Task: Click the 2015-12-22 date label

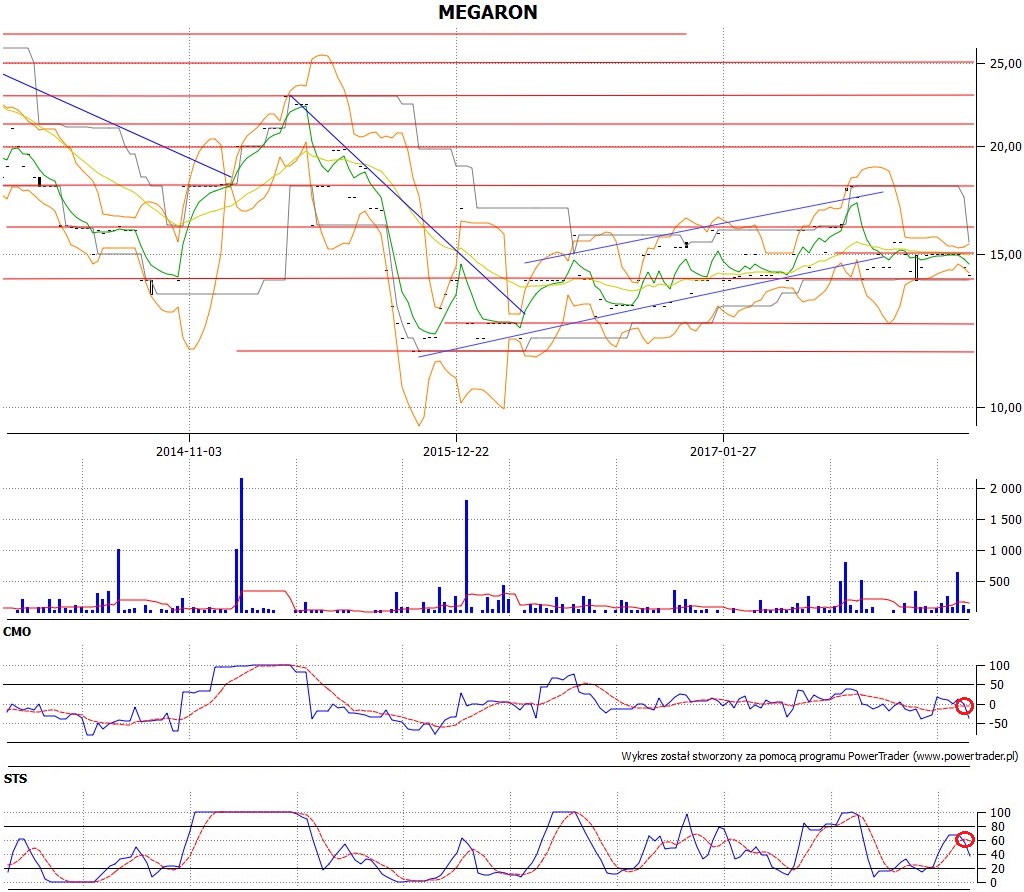Action: (x=456, y=451)
